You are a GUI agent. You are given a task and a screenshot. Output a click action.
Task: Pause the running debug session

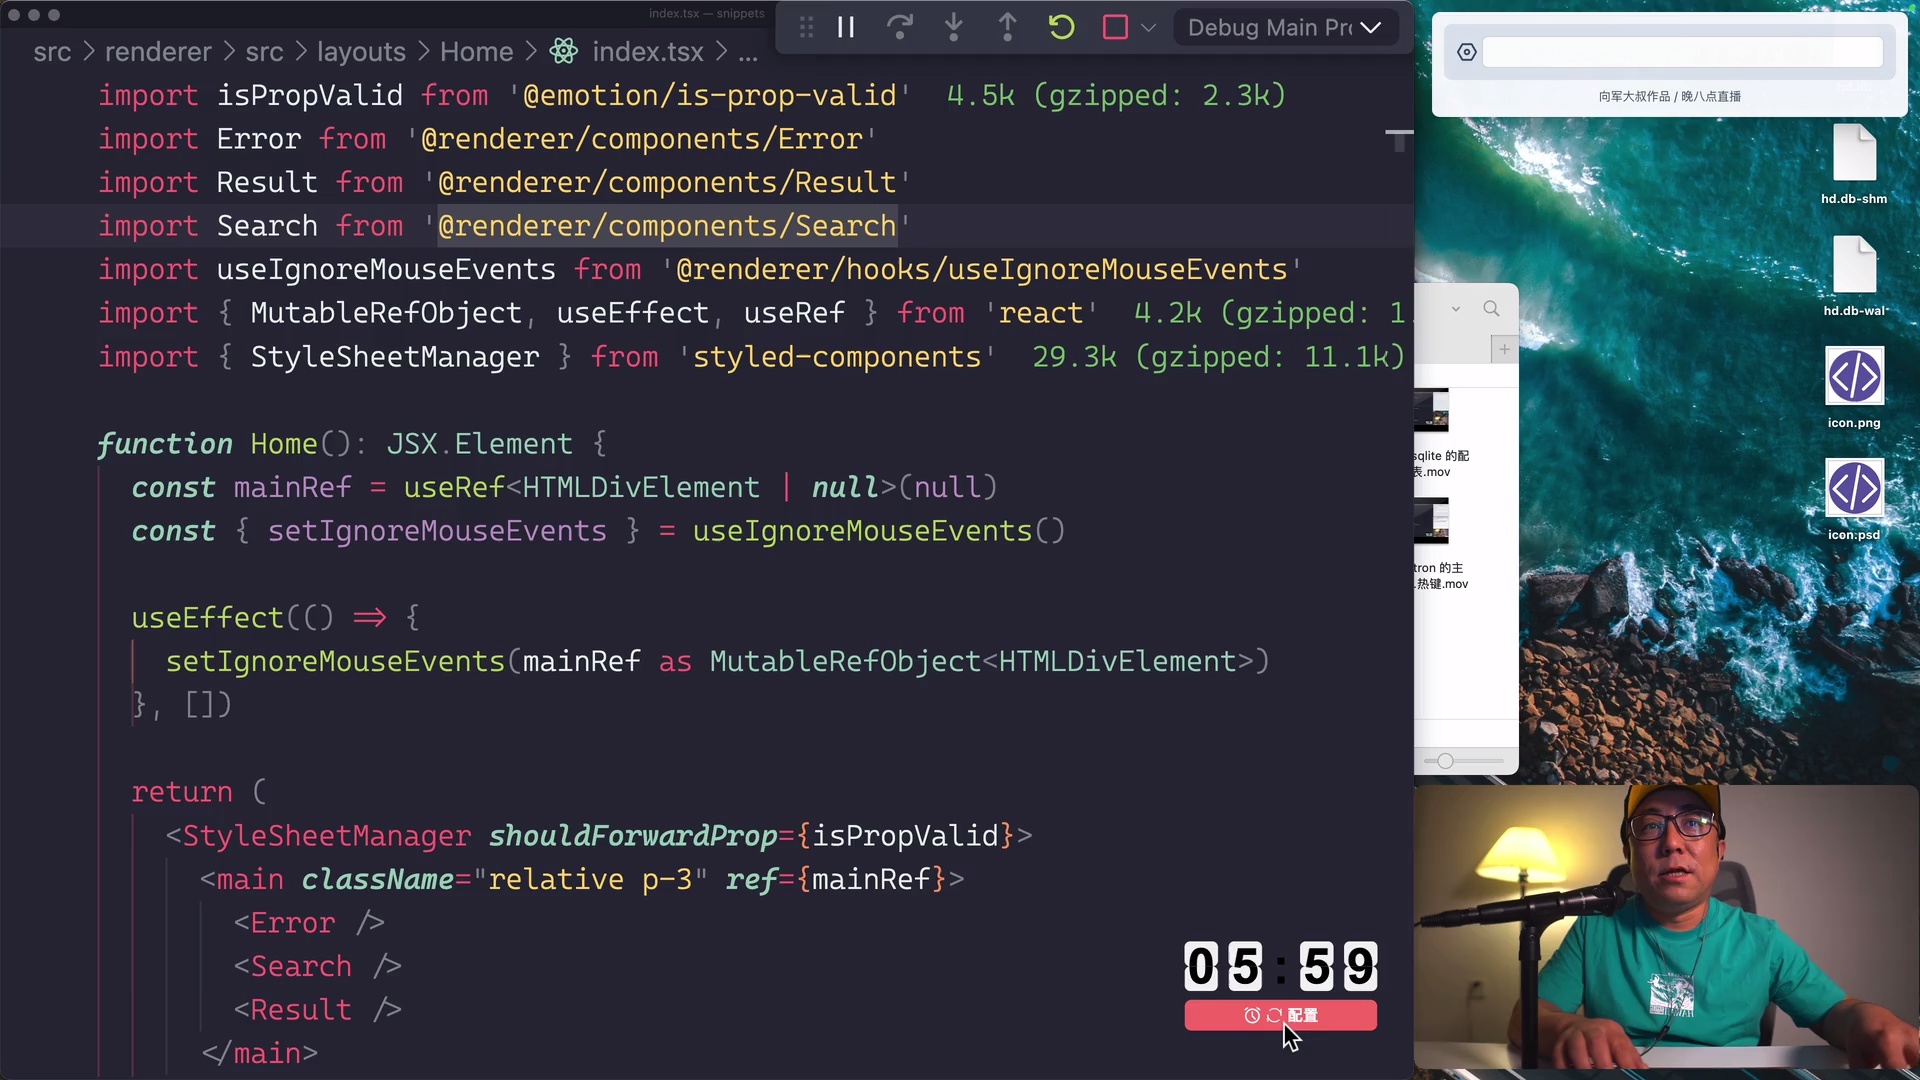click(845, 27)
